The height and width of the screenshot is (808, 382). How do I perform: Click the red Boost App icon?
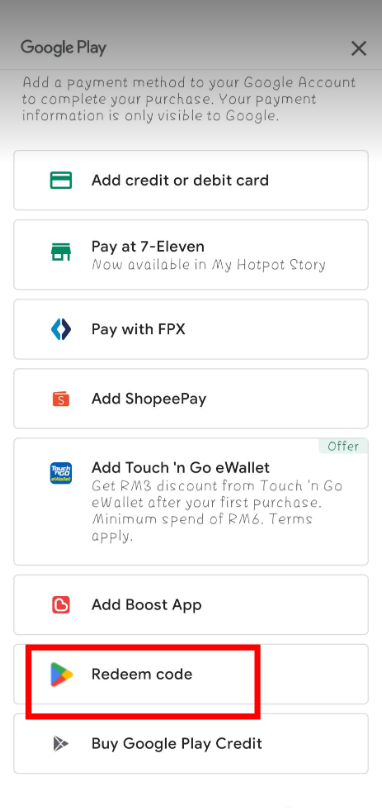point(61,605)
